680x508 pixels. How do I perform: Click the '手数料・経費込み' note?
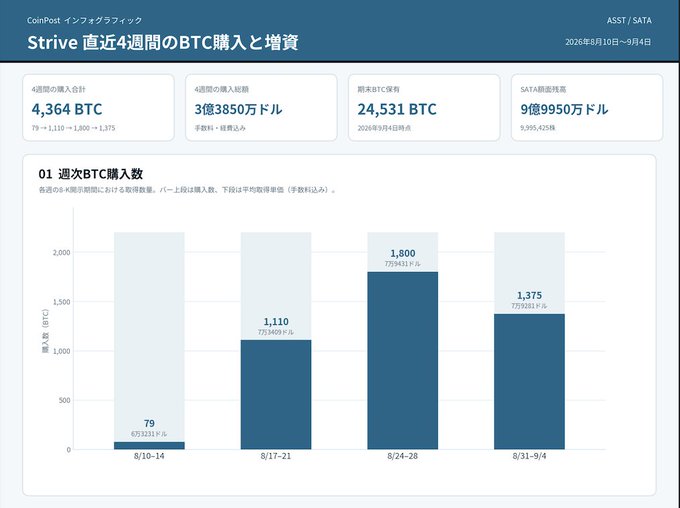[x=220, y=128]
